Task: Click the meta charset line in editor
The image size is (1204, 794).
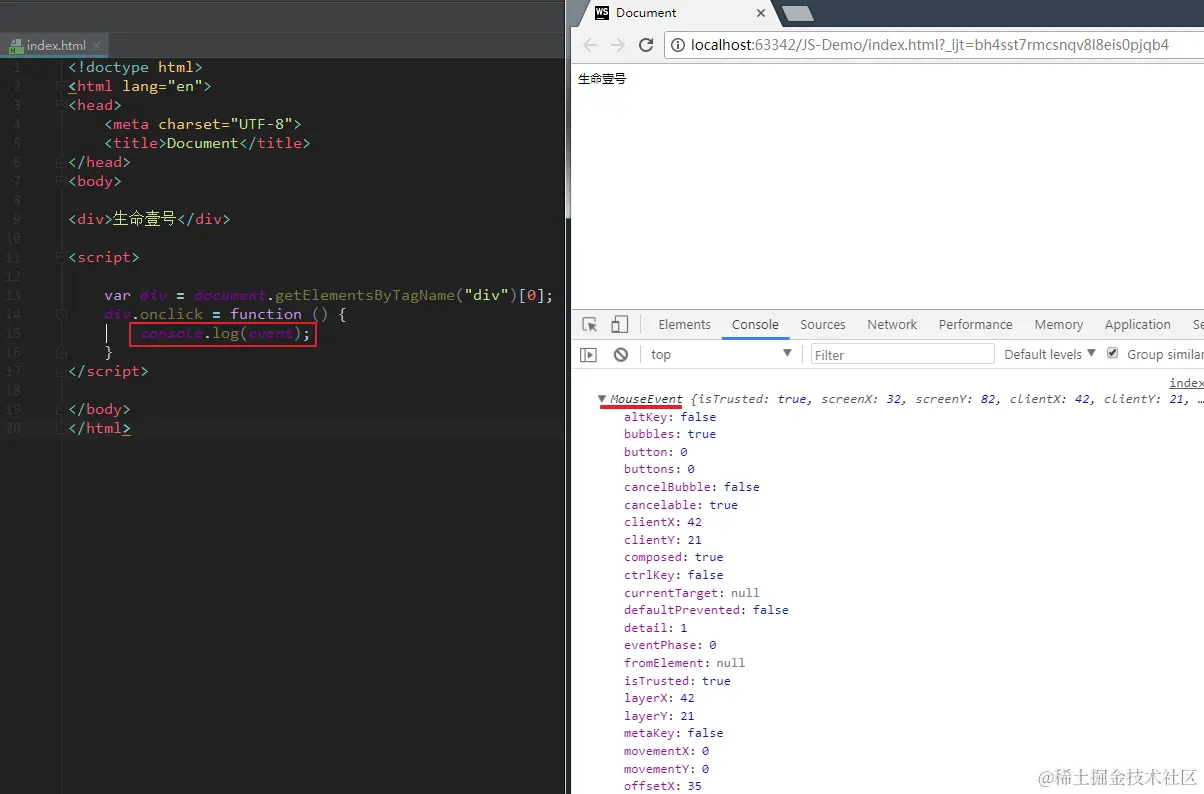Action: click(x=203, y=124)
